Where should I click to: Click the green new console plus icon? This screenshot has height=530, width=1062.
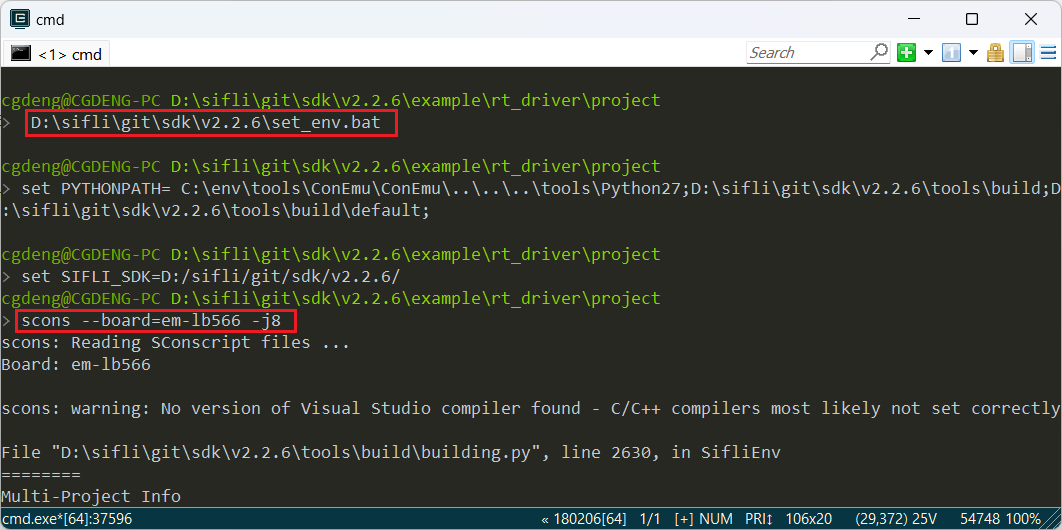[906, 53]
